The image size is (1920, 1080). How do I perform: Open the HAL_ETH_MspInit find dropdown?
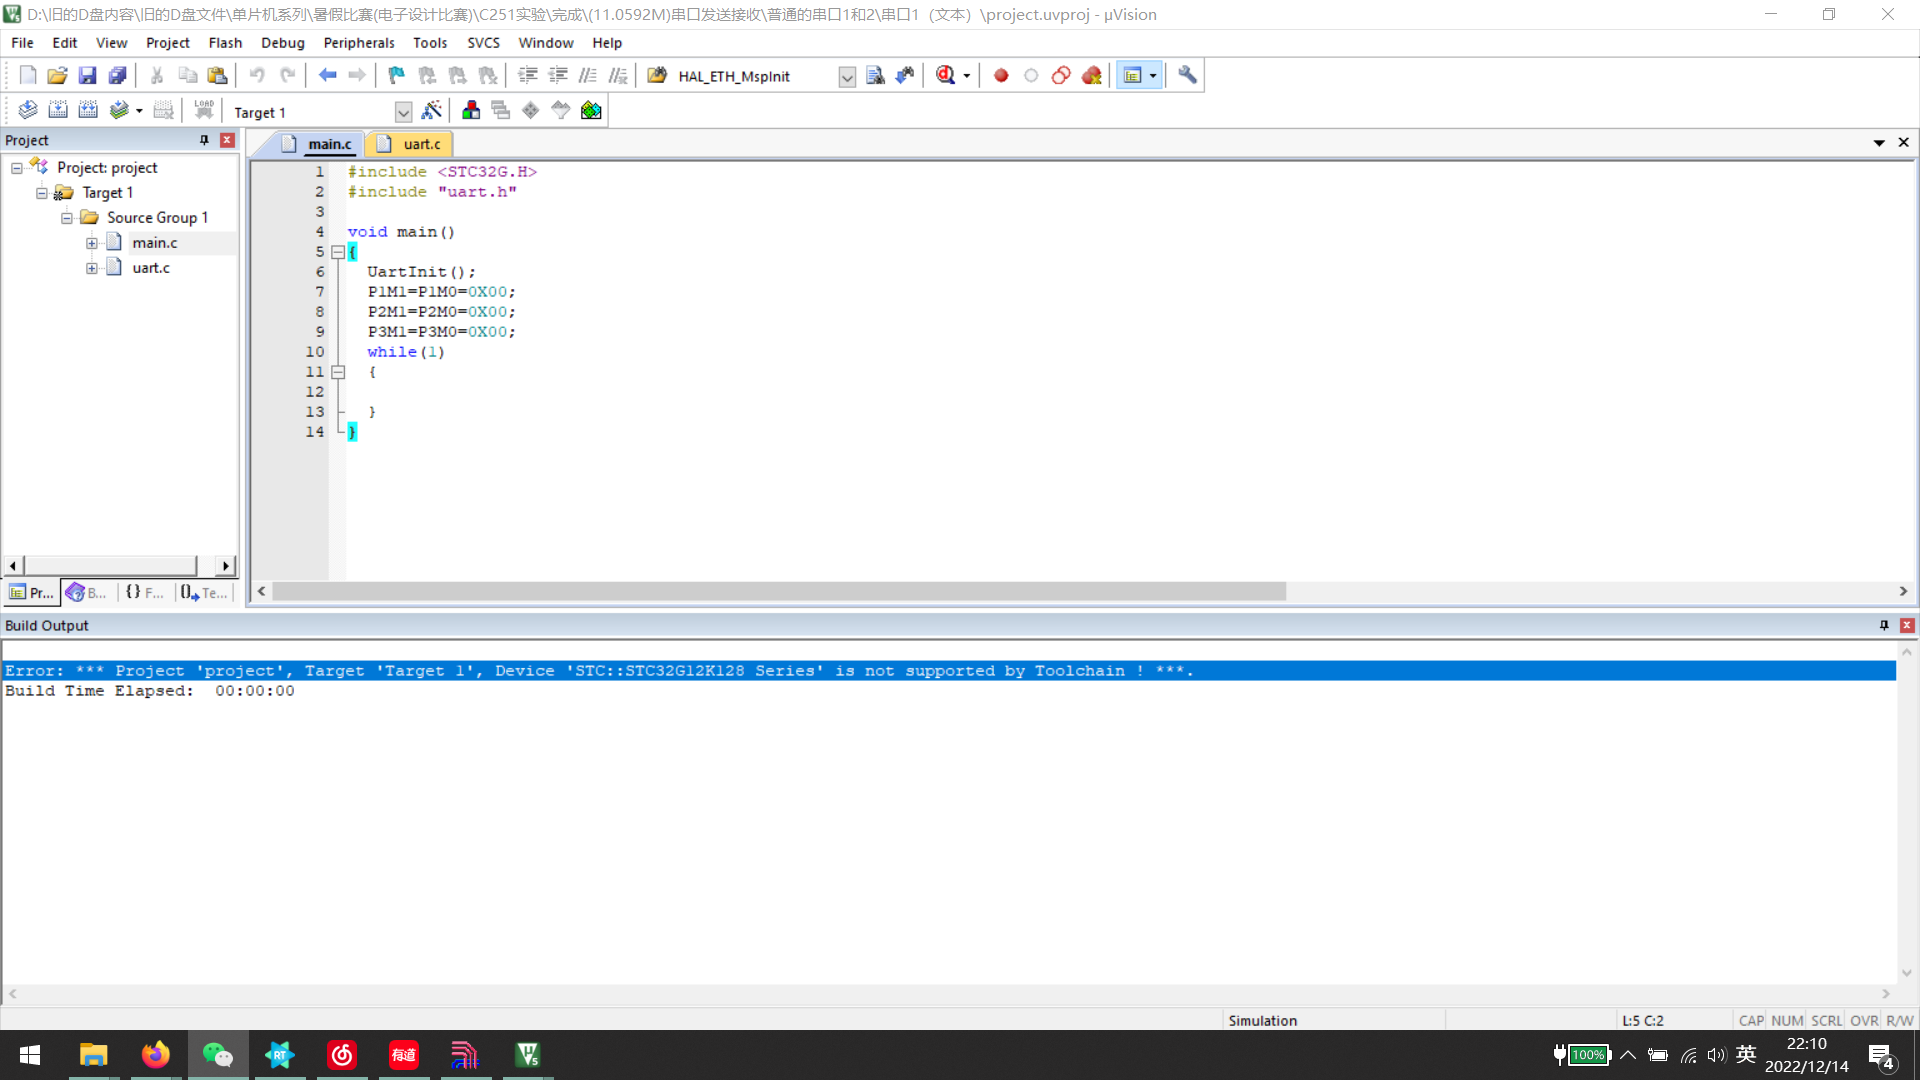847,77
